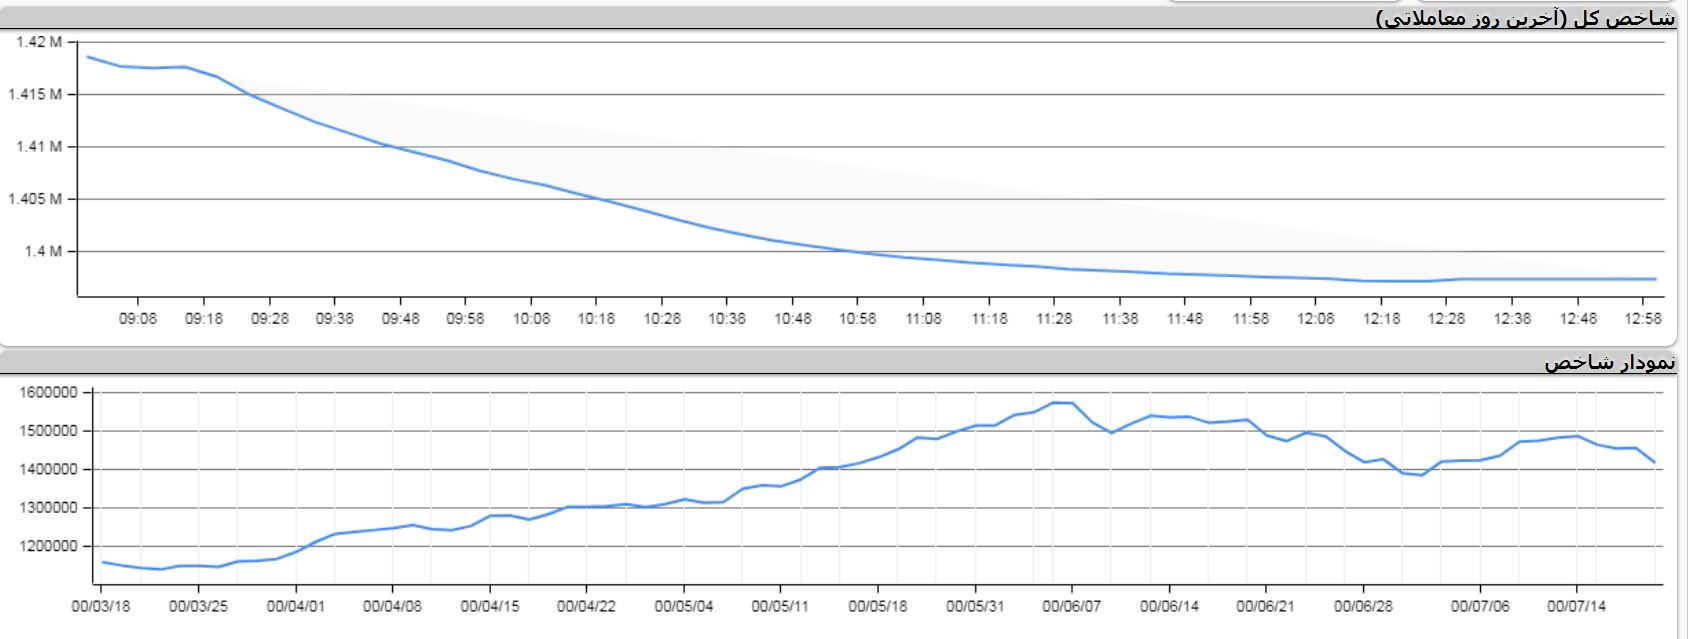Click the 1.4 M value axis label
The width and height of the screenshot is (1688, 639).
point(43,251)
